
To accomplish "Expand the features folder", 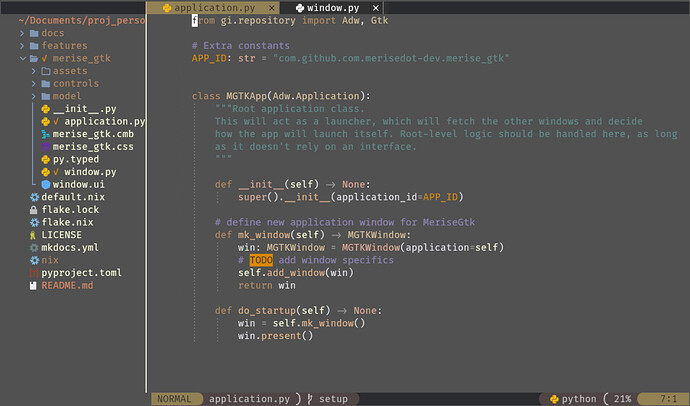I will click(x=22, y=46).
